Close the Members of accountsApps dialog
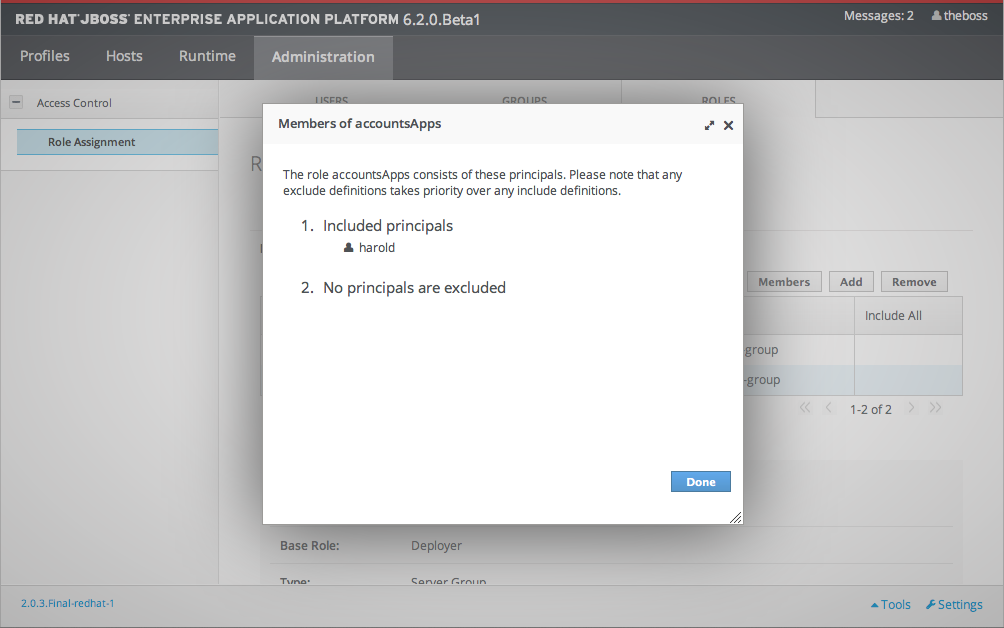1004x628 pixels. click(x=728, y=125)
